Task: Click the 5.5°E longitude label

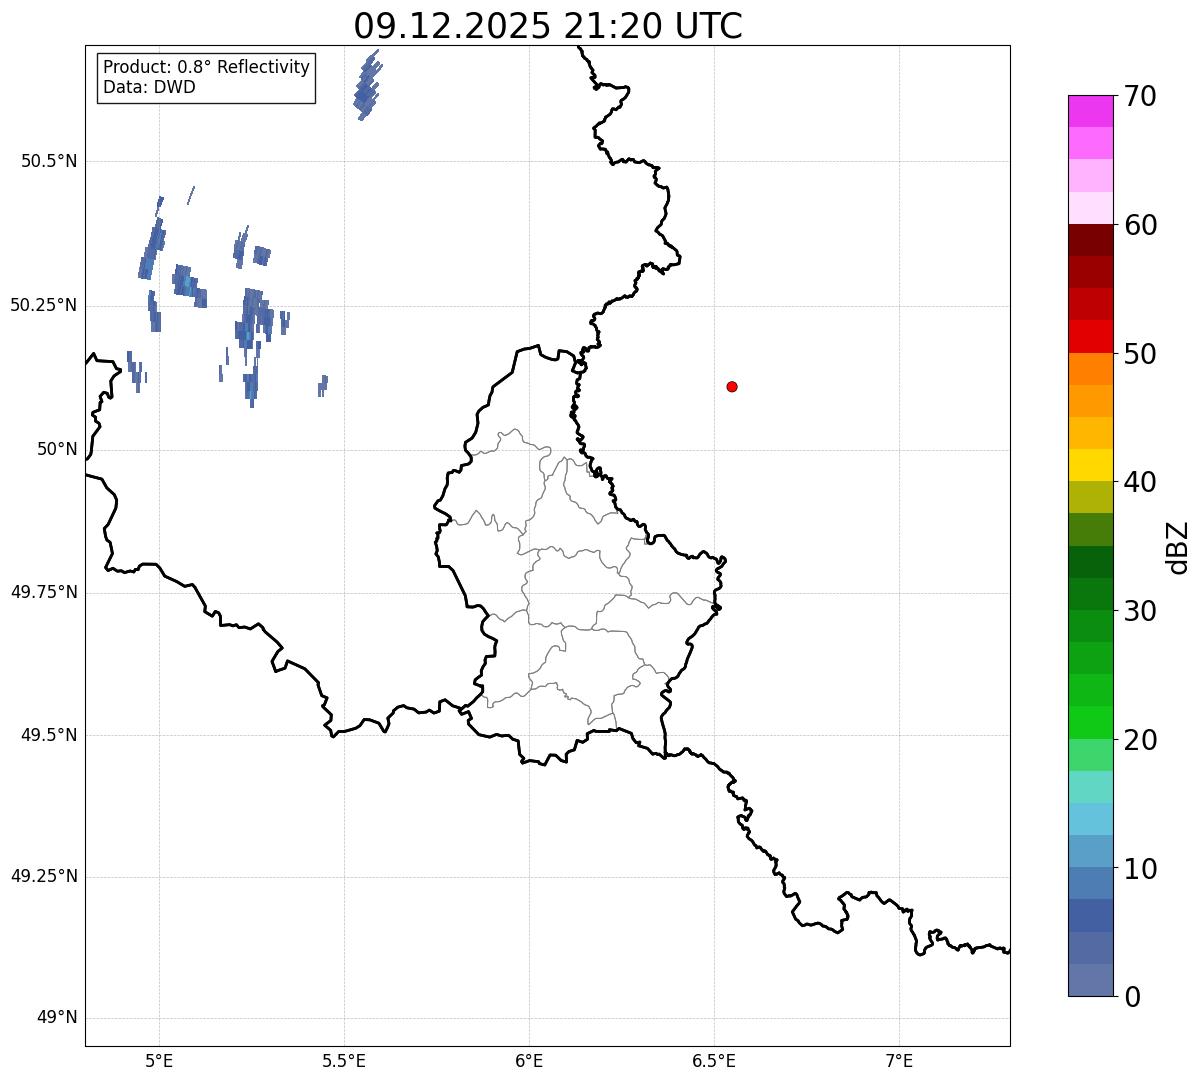Action: point(344,1060)
